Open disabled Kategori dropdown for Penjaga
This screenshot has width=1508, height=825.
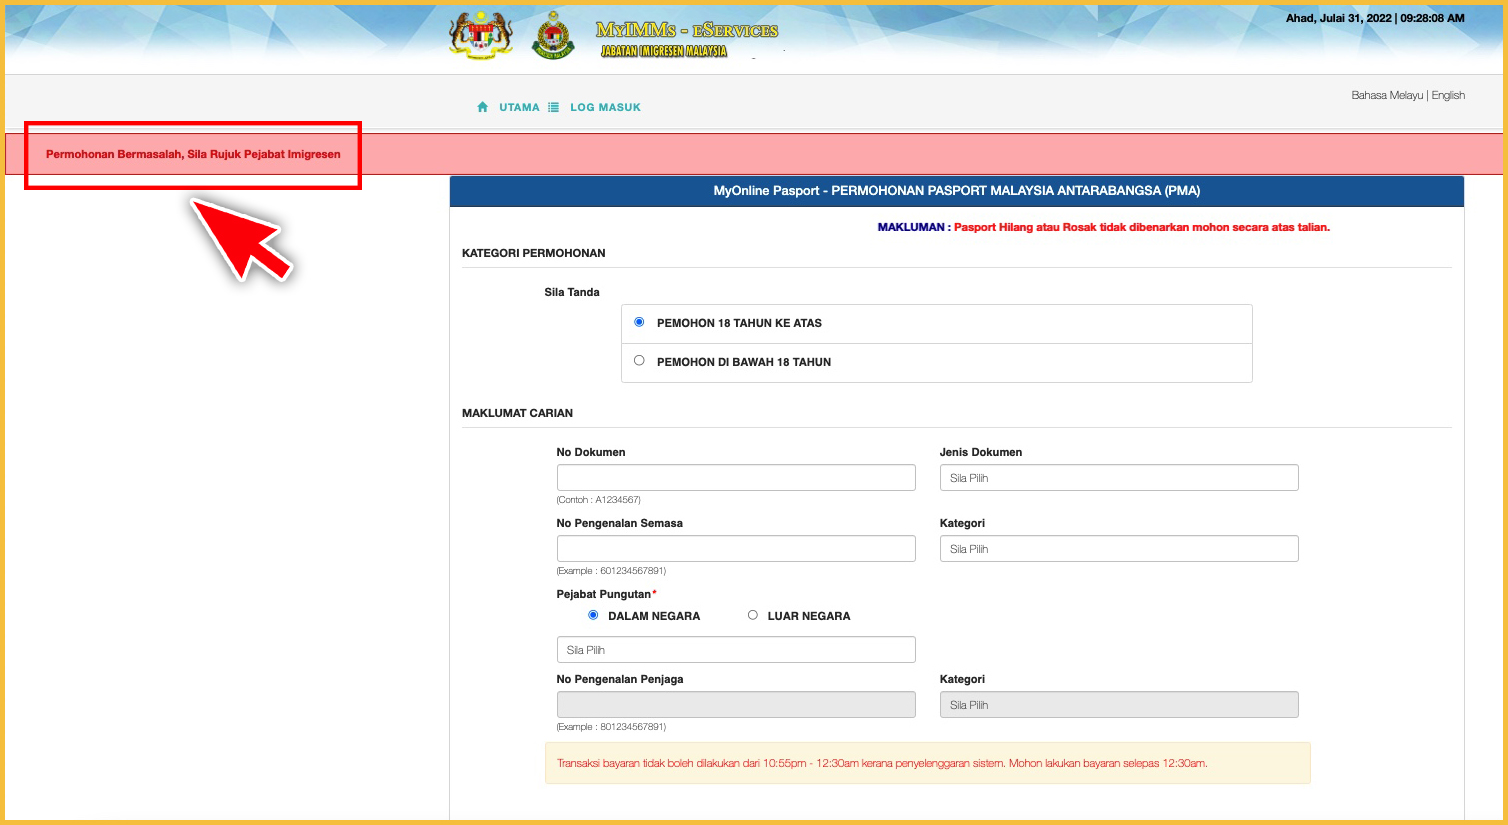pyautogui.click(x=1118, y=705)
